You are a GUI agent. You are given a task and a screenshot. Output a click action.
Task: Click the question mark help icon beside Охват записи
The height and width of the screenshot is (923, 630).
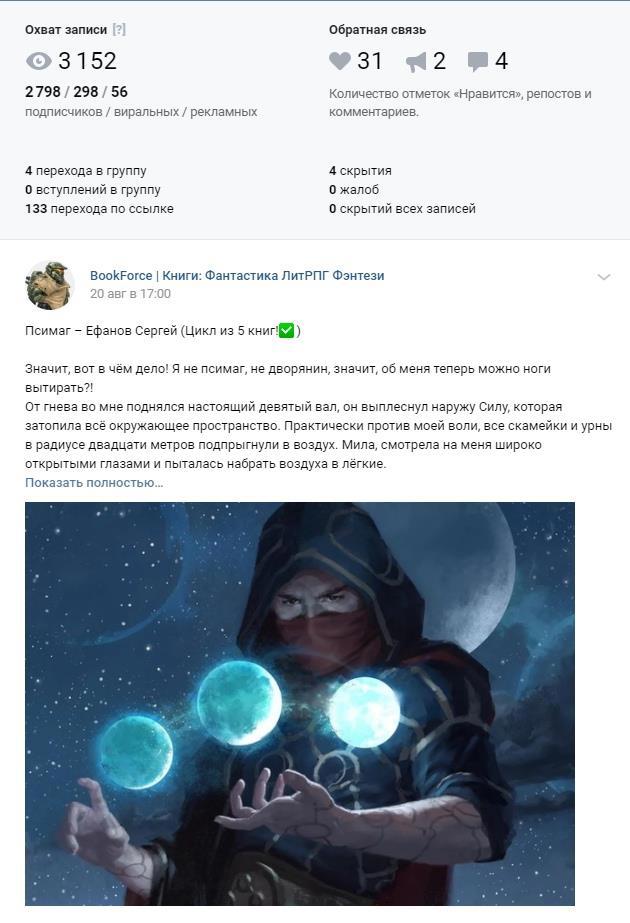tap(119, 29)
